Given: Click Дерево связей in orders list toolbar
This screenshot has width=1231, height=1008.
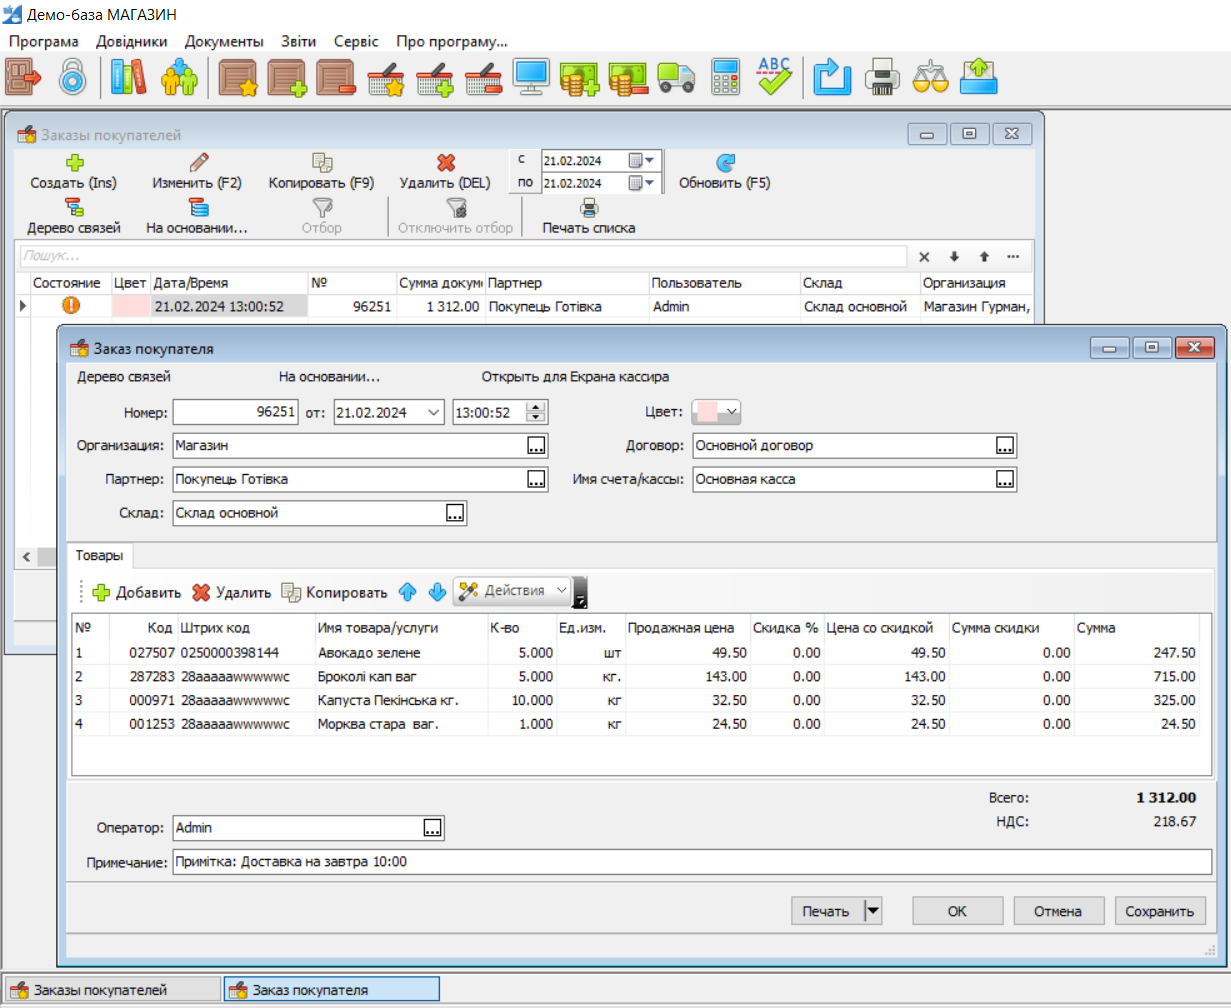Looking at the screenshot, I should coord(74,217).
